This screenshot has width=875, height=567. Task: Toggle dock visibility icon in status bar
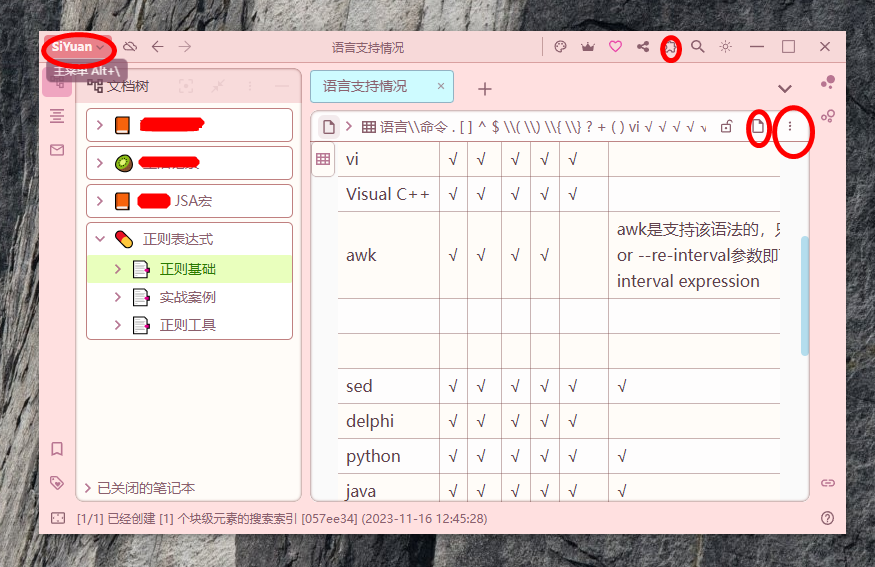tap(58, 518)
